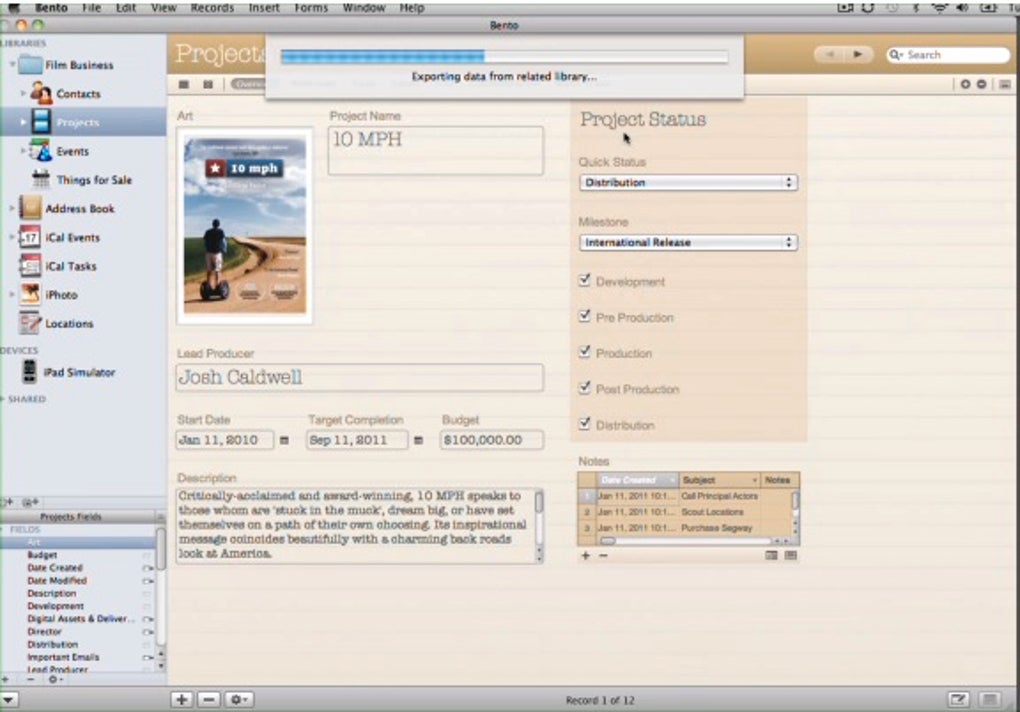The height and width of the screenshot is (712, 1020).
Task: Expand the iPhoto library triangle
Action: [x=12, y=294]
